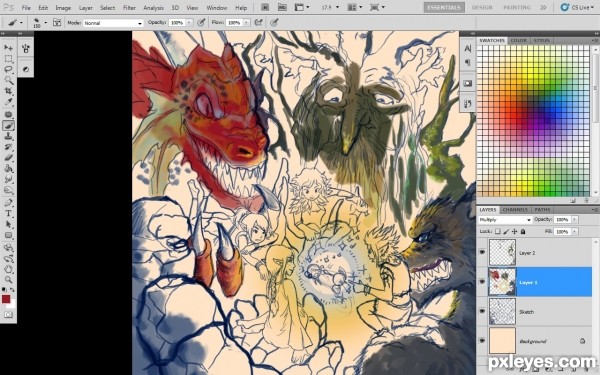This screenshot has height=375, width=600.
Task: Open the File menu
Action: (26, 8)
